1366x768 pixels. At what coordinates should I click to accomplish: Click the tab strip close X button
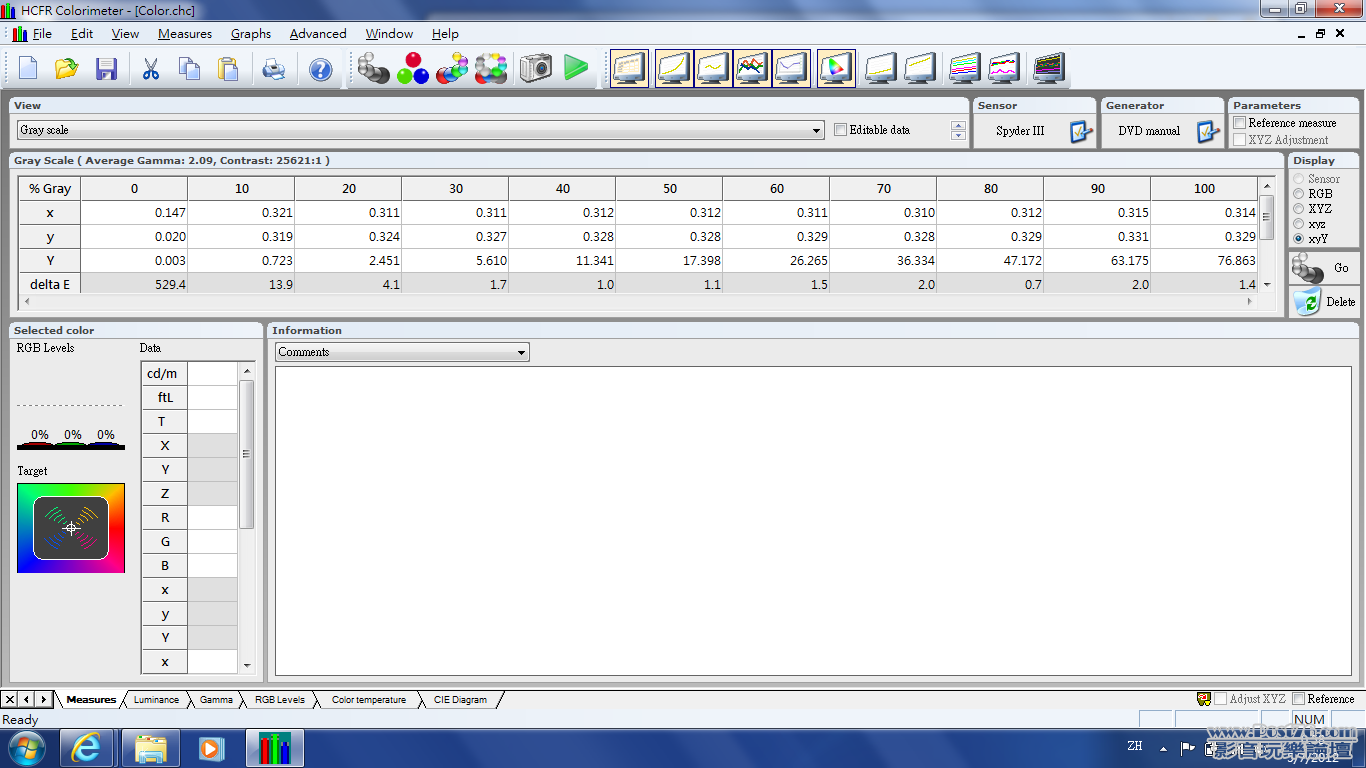click(10, 699)
